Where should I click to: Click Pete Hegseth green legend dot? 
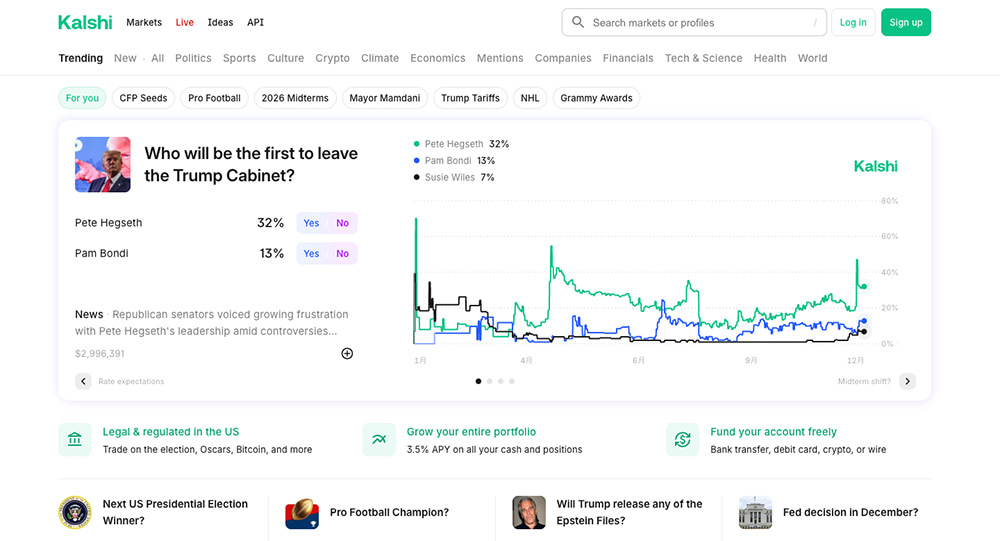point(416,144)
